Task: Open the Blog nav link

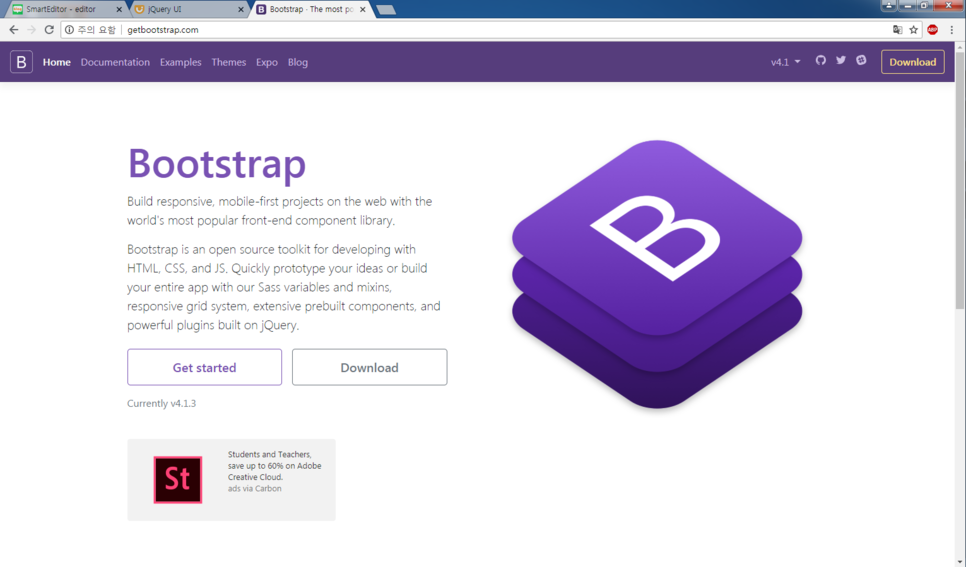Action: tap(298, 62)
